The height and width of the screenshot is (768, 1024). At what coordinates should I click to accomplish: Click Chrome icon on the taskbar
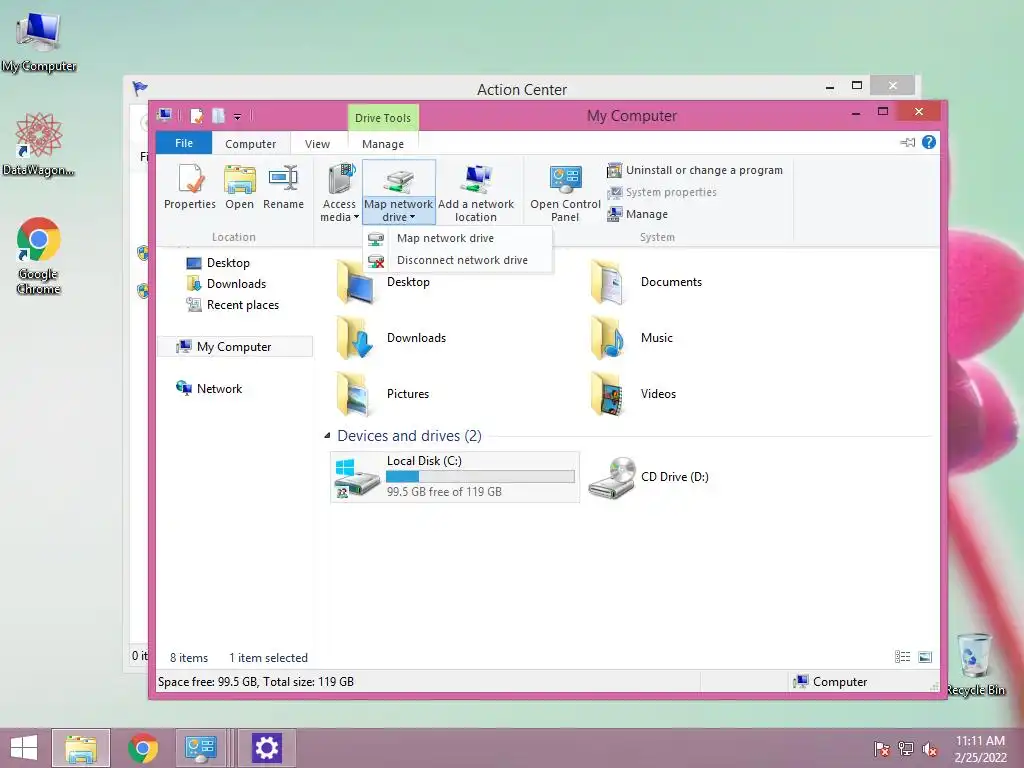tap(142, 748)
